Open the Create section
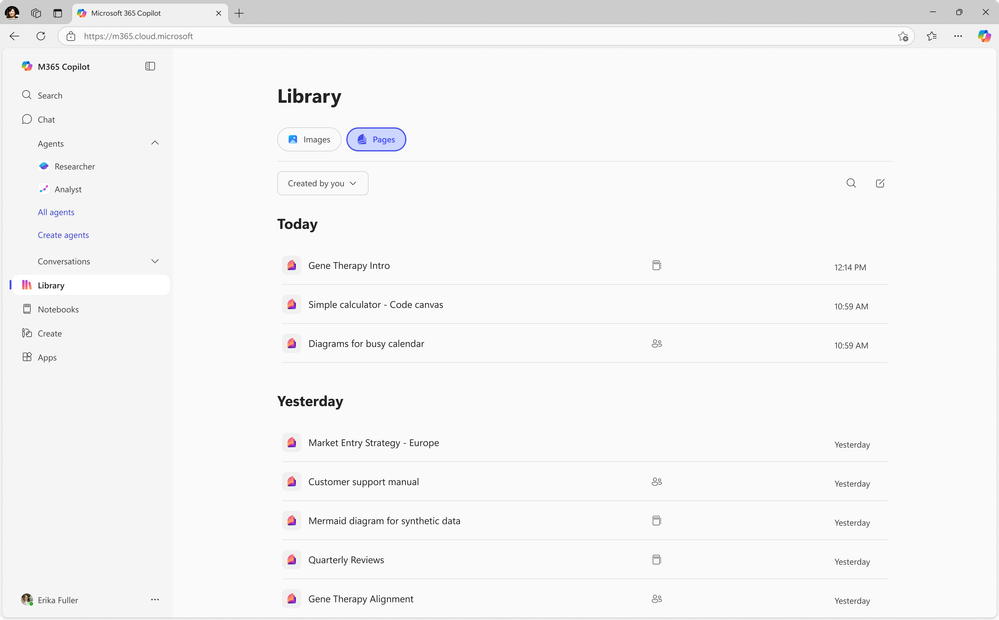This screenshot has width=999, height=620. pos(50,333)
